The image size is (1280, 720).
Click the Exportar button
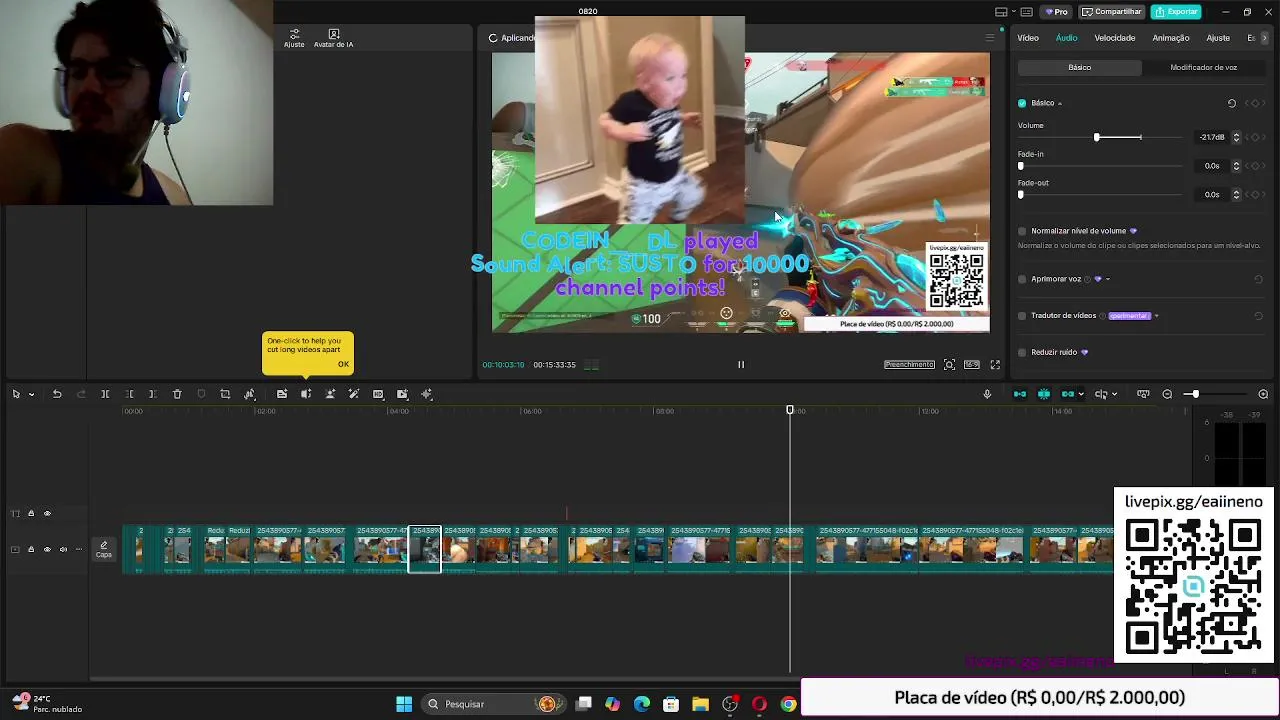coord(1176,12)
